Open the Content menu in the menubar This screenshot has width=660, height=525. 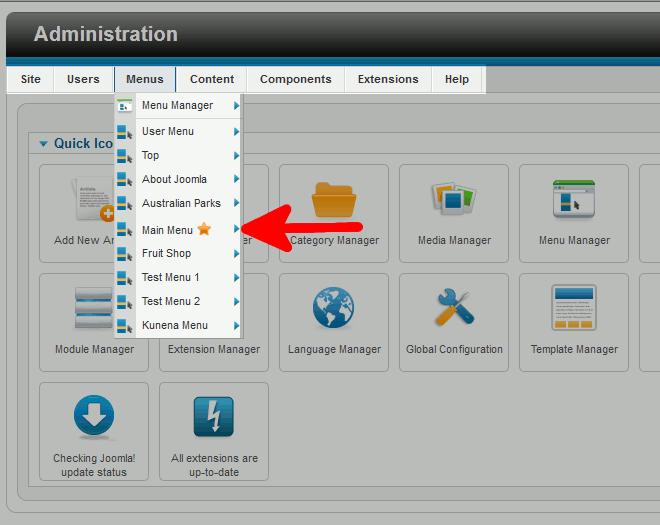coord(212,79)
